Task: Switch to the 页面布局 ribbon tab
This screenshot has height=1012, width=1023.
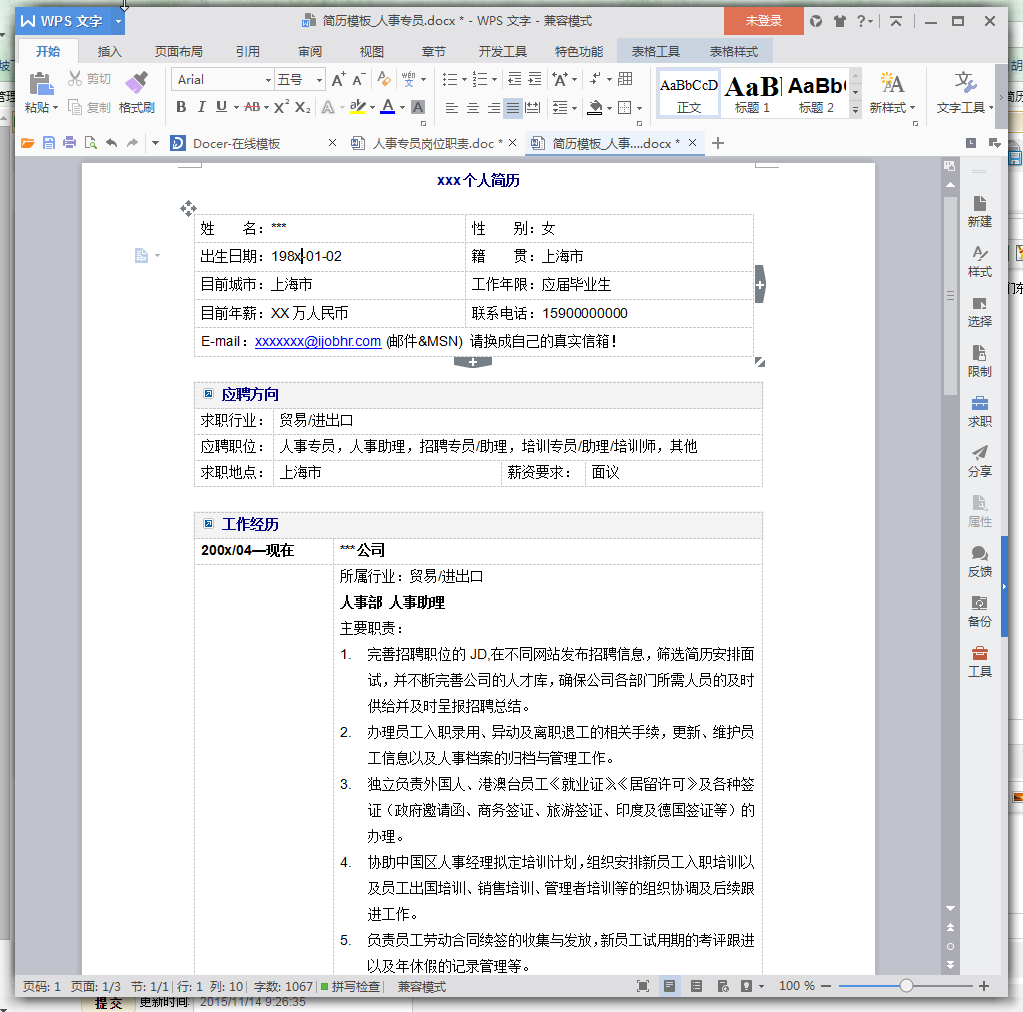Action: tap(179, 52)
